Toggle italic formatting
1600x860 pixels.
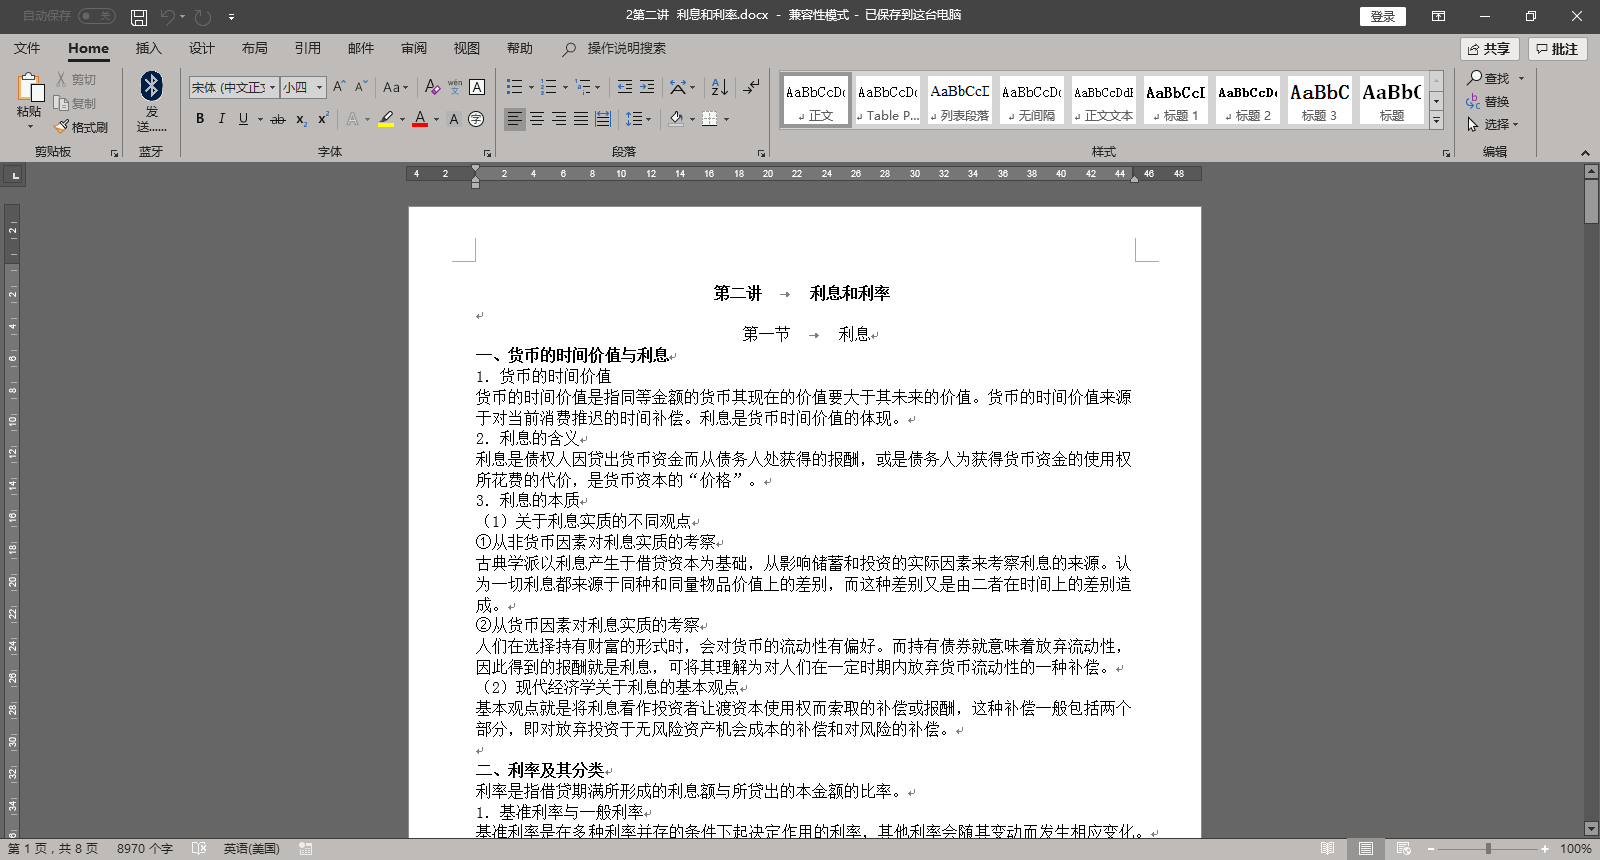tap(221, 119)
